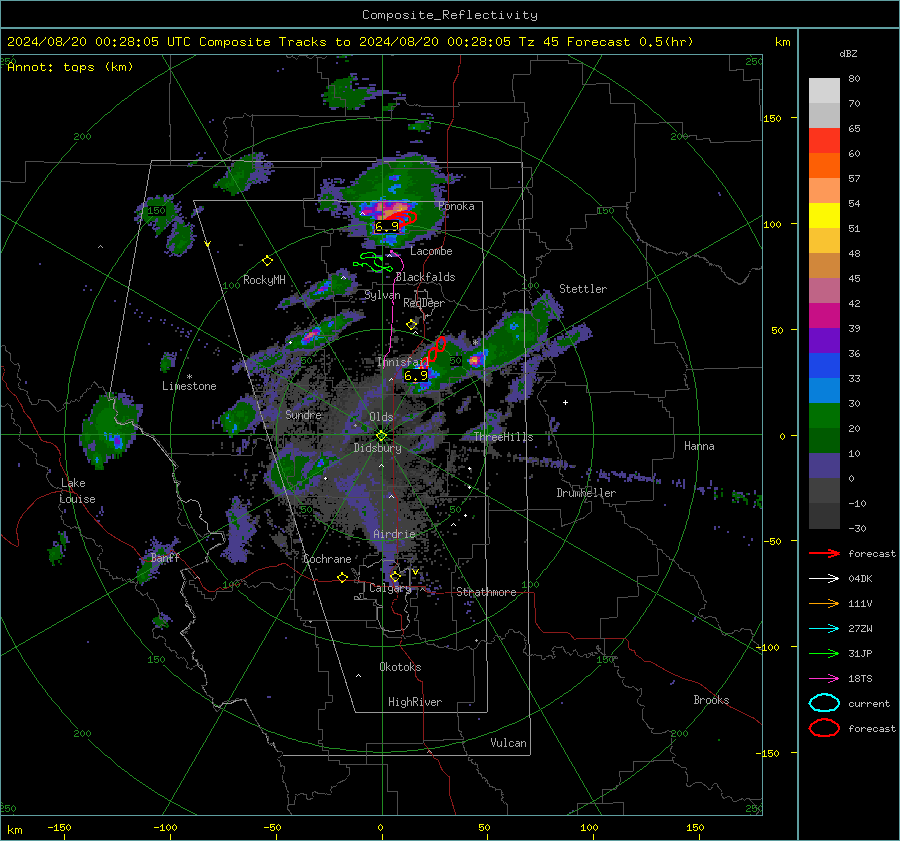Click the red forecast arrow in legend
The image size is (900, 841).
point(824,553)
